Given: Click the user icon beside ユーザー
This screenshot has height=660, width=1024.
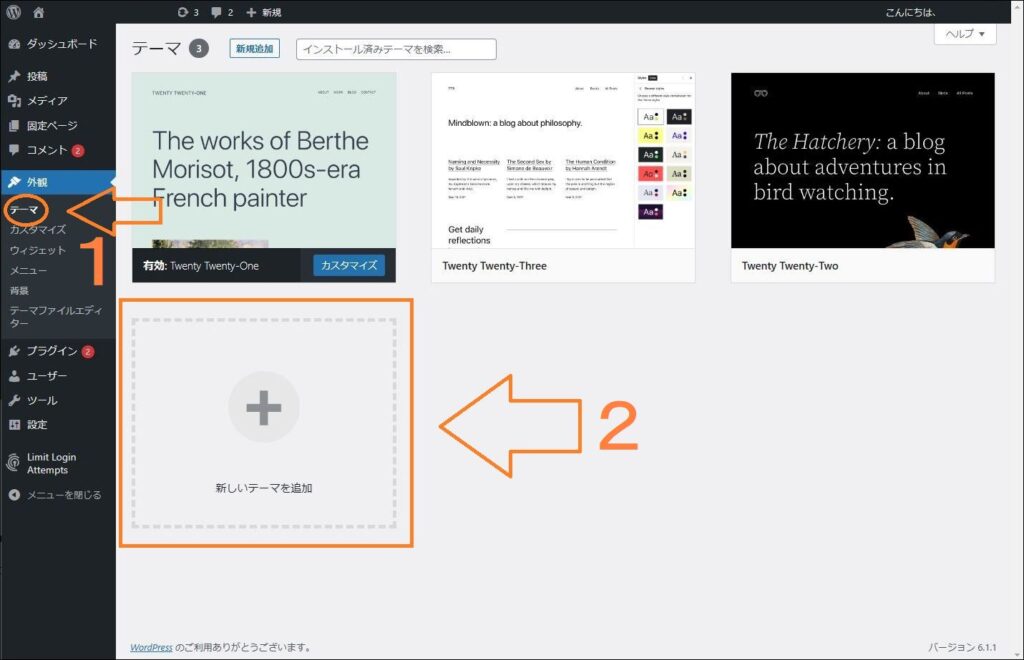Looking at the screenshot, I should [x=14, y=376].
